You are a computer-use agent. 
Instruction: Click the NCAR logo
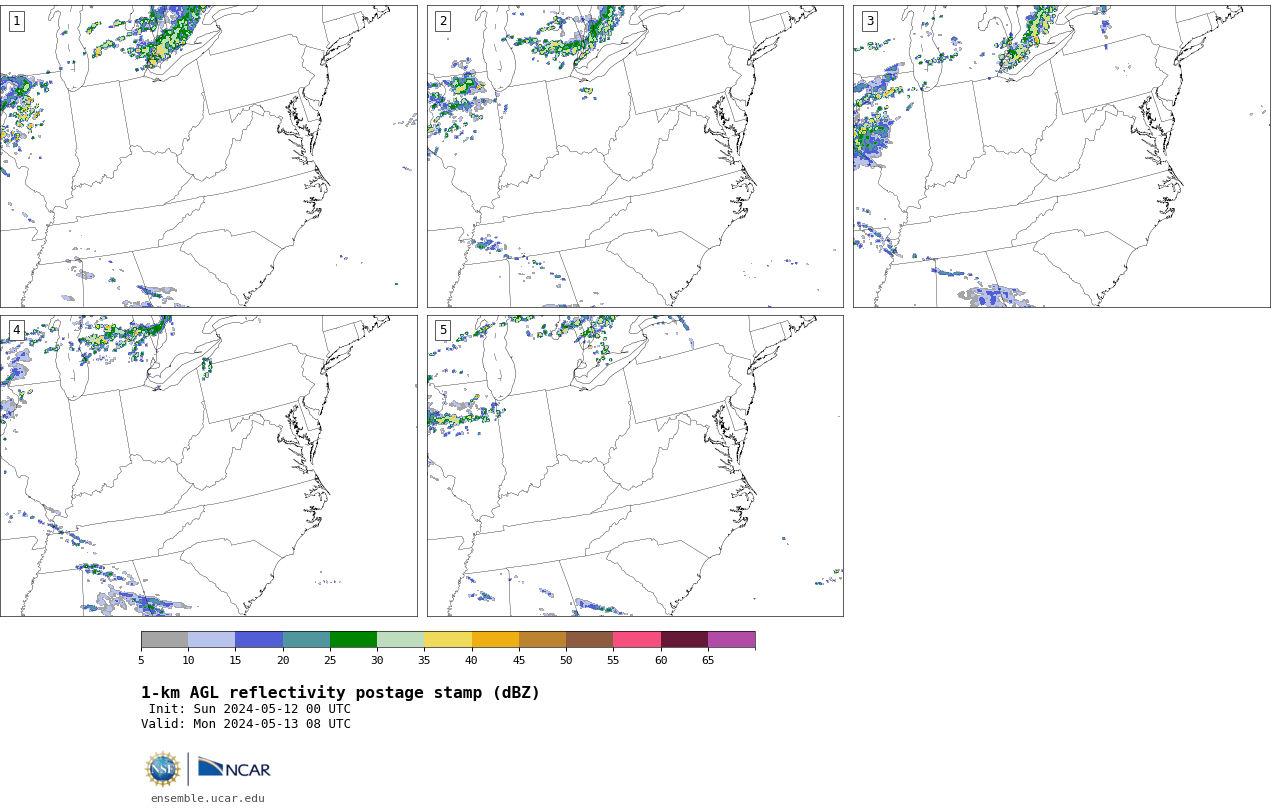234,769
